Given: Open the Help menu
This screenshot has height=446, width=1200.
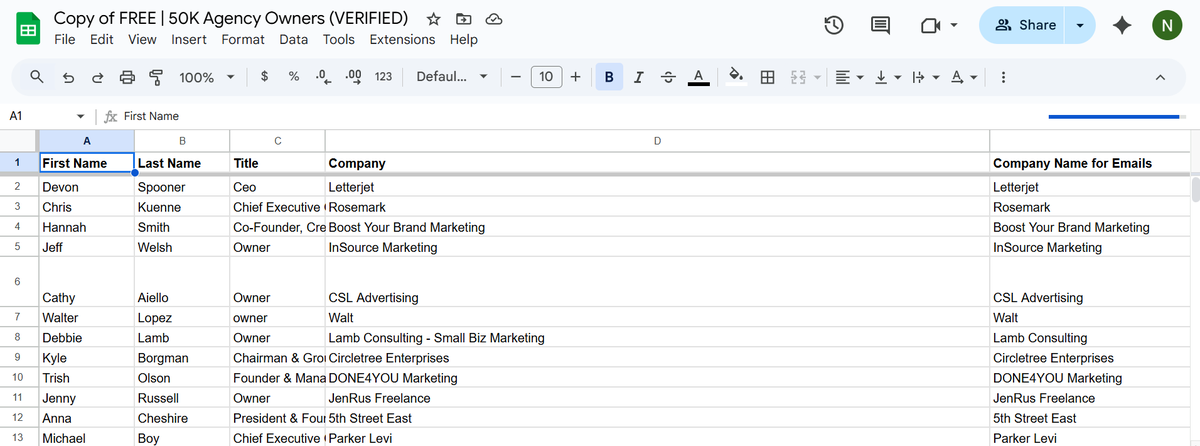Looking at the screenshot, I should click(464, 39).
